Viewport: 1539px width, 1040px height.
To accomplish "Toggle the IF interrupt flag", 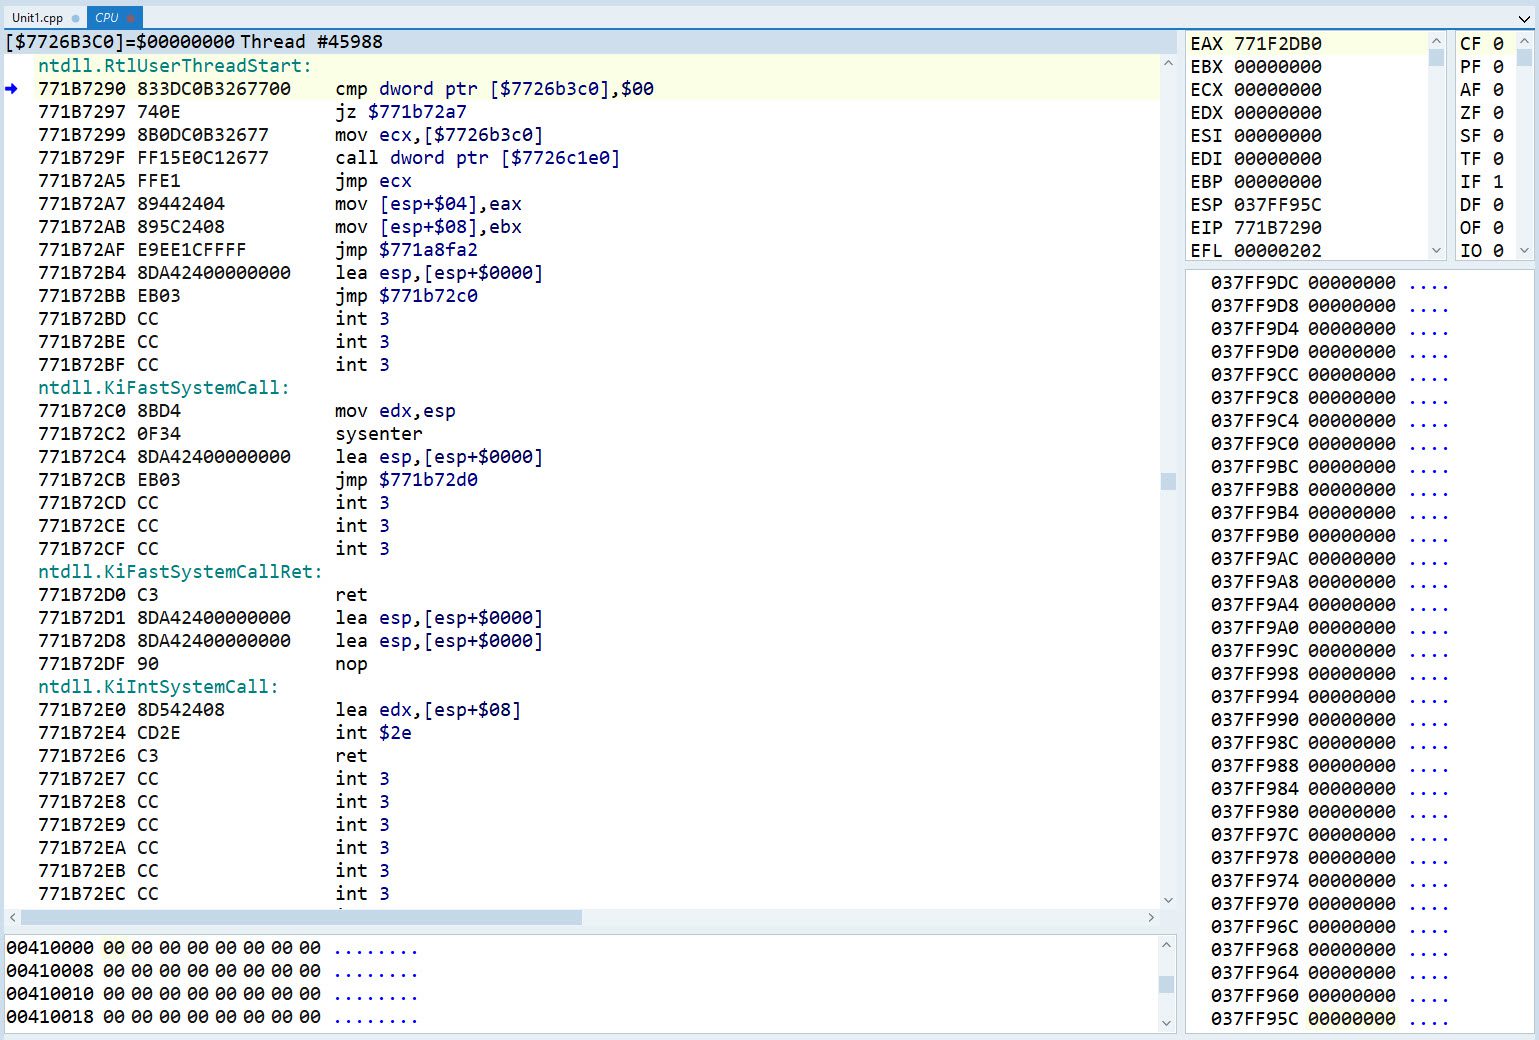I will click(x=1482, y=182).
